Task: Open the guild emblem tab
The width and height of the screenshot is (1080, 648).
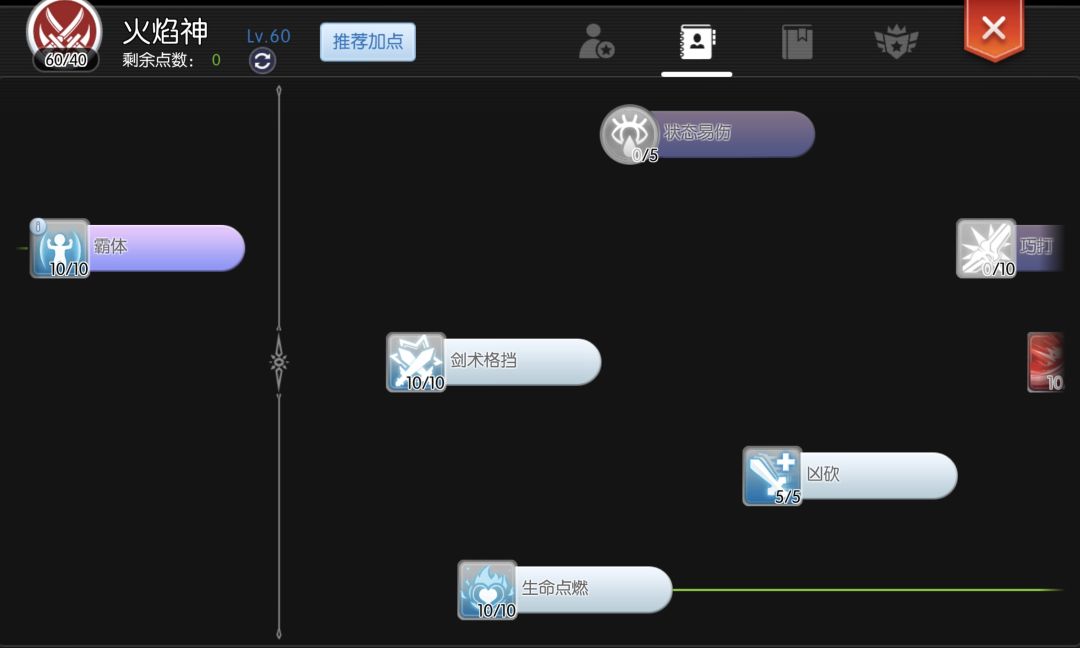Action: click(x=896, y=41)
